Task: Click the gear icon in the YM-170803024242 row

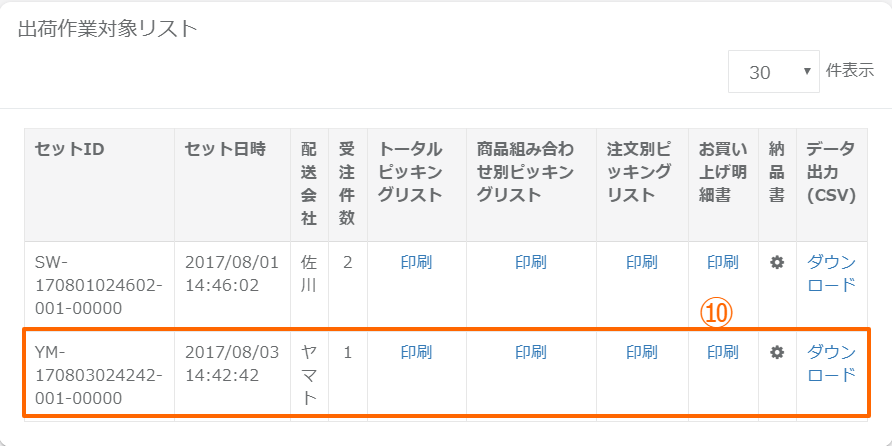Action: (x=777, y=352)
